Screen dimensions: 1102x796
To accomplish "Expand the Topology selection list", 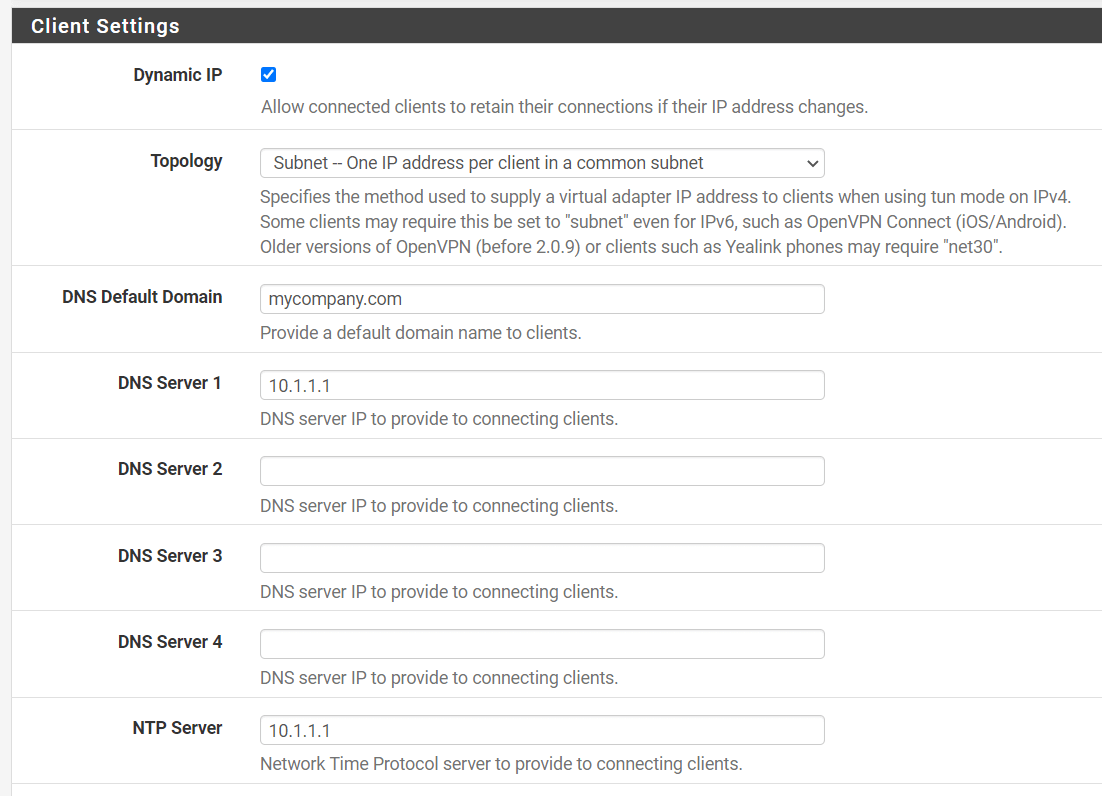I will pyautogui.click(x=812, y=163).
